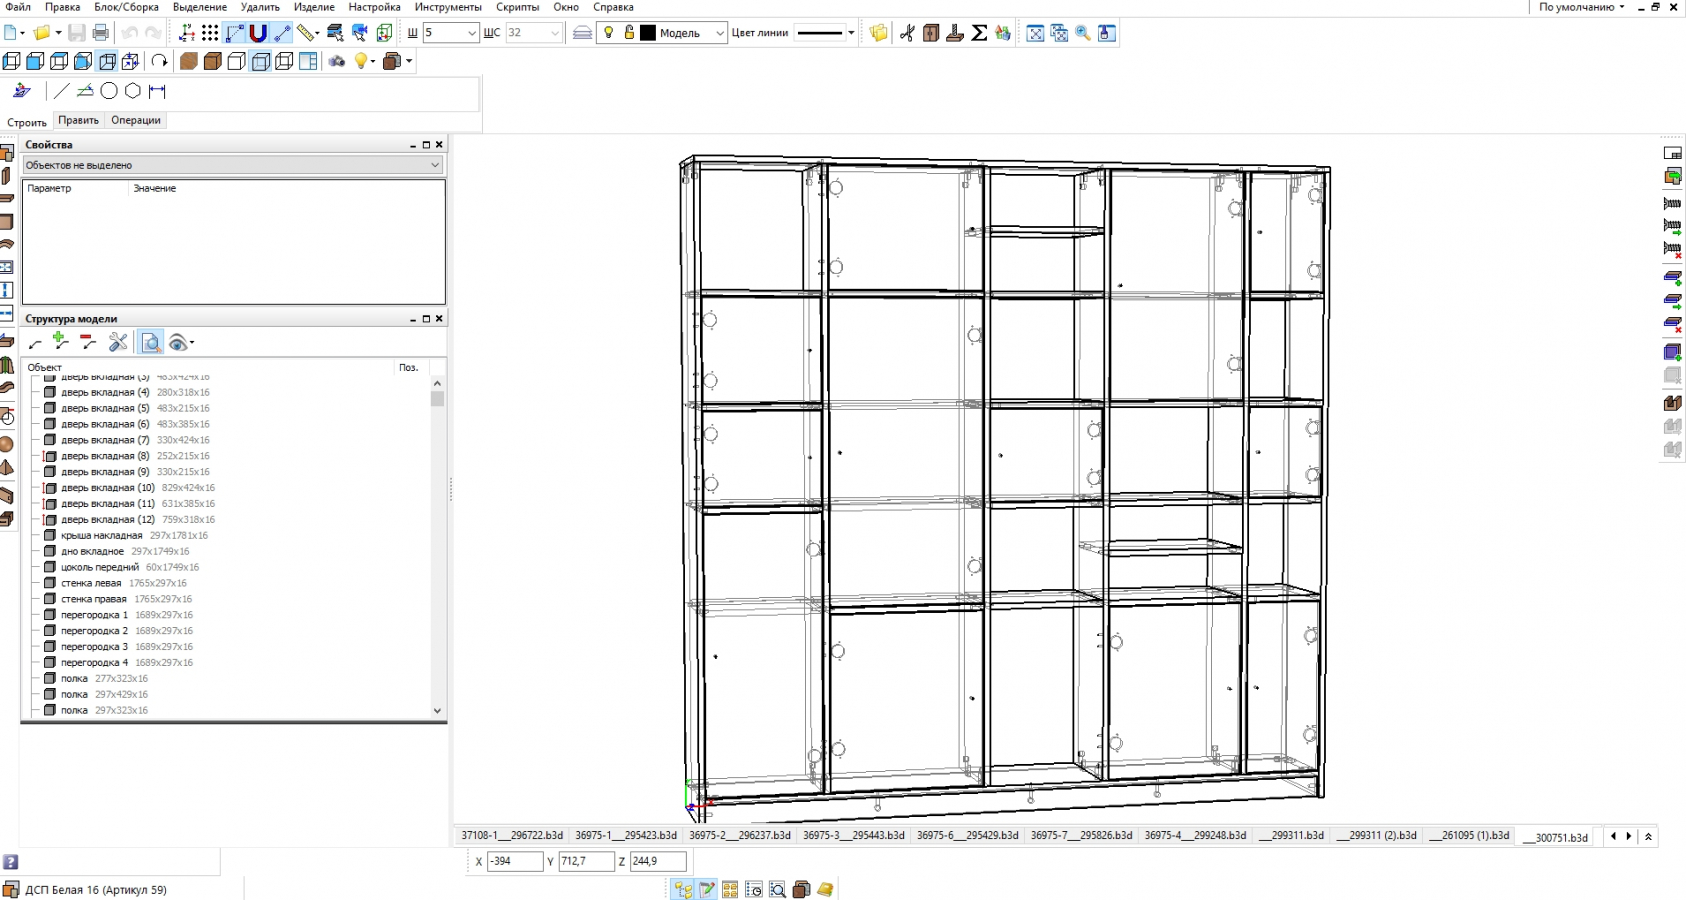This screenshot has width=1686, height=900.
Task: Expand the 'Объектов не выделено' dropdown
Action: tap(434, 165)
